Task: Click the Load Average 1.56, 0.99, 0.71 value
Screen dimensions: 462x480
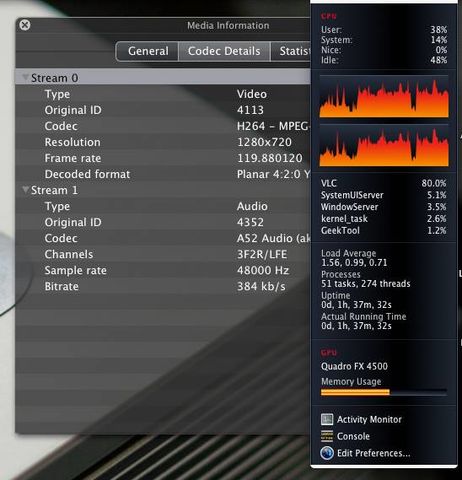Action: (354, 263)
